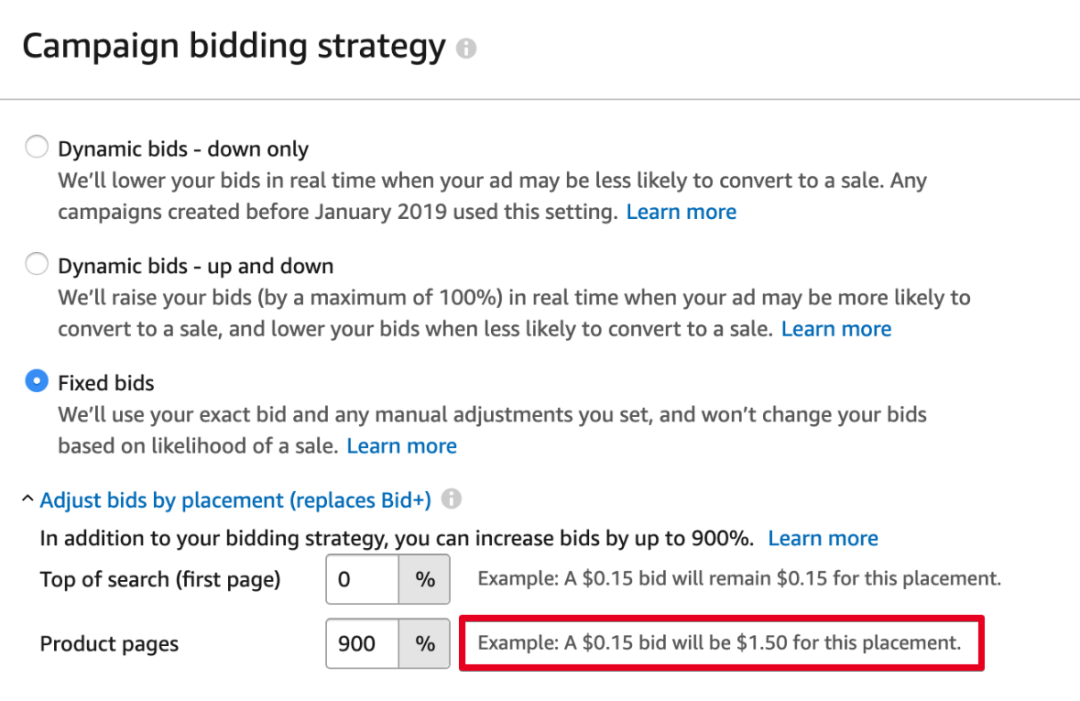Click info icon beside Campaign bidding strategy
The height and width of the screenshot is (701, 1080).
pyautogui.click(x=466, y=48)
